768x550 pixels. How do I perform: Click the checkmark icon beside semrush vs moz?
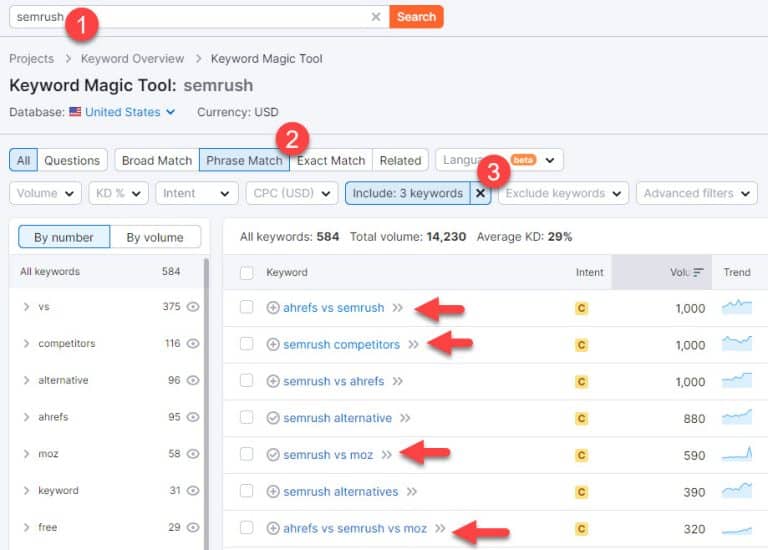coord(273,455)
